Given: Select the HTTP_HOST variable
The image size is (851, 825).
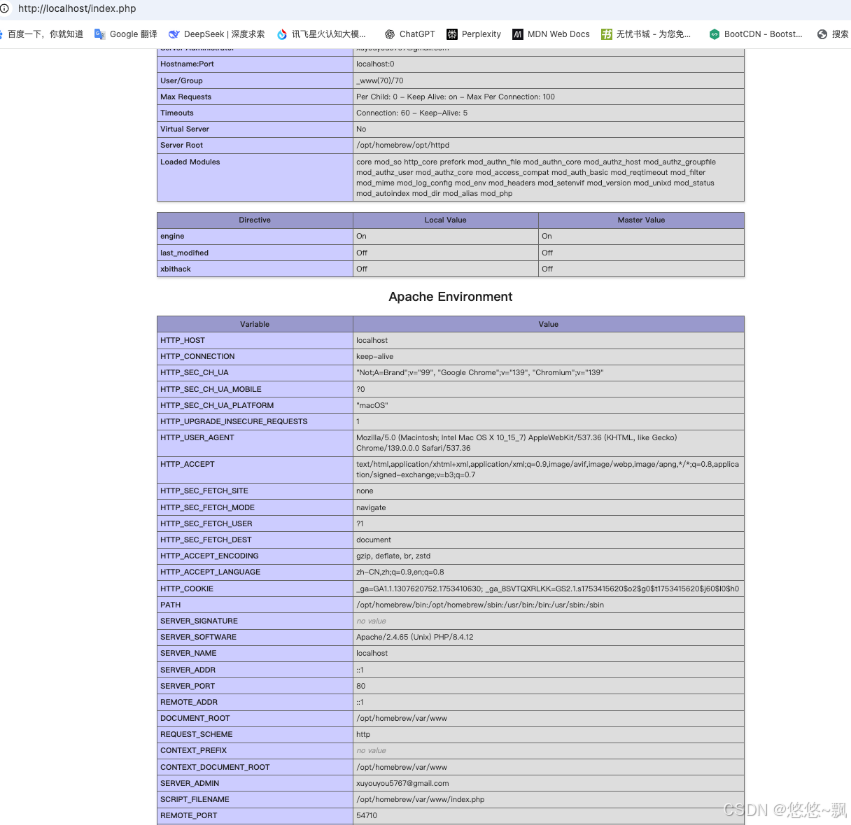Looking at the screenshot, I should coord(182,340).
